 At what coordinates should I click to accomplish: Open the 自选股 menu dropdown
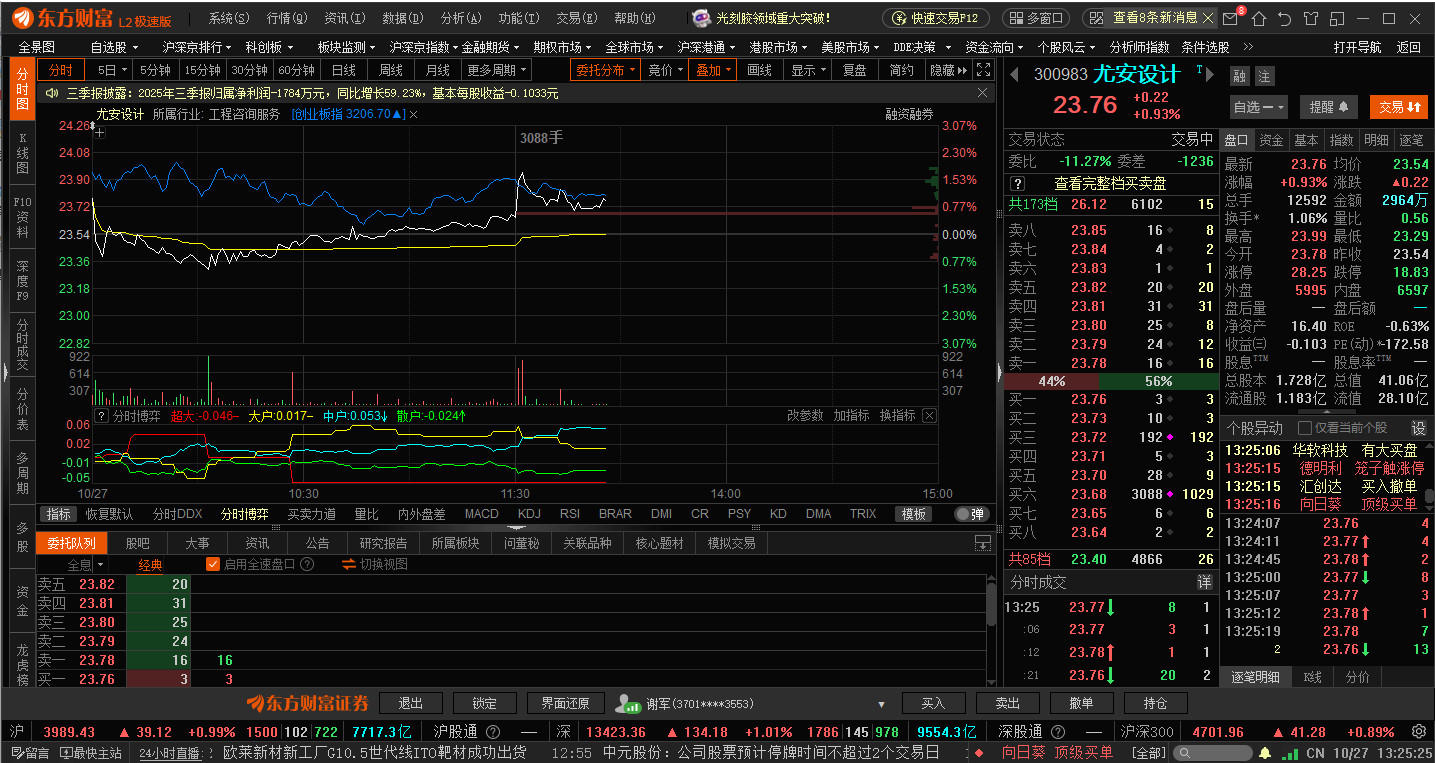click(x=113, y=47)
